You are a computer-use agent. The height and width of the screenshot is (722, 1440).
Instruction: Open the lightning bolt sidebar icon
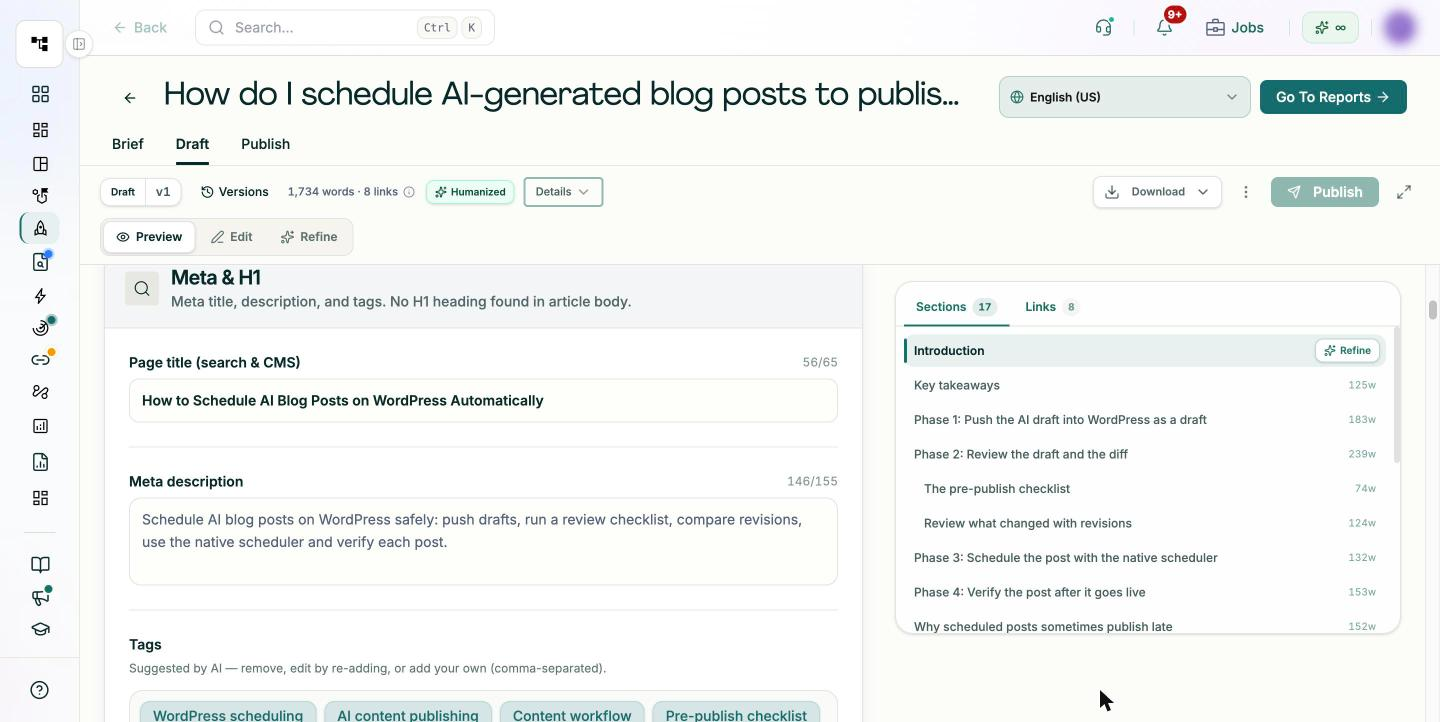tap(40, 296)
